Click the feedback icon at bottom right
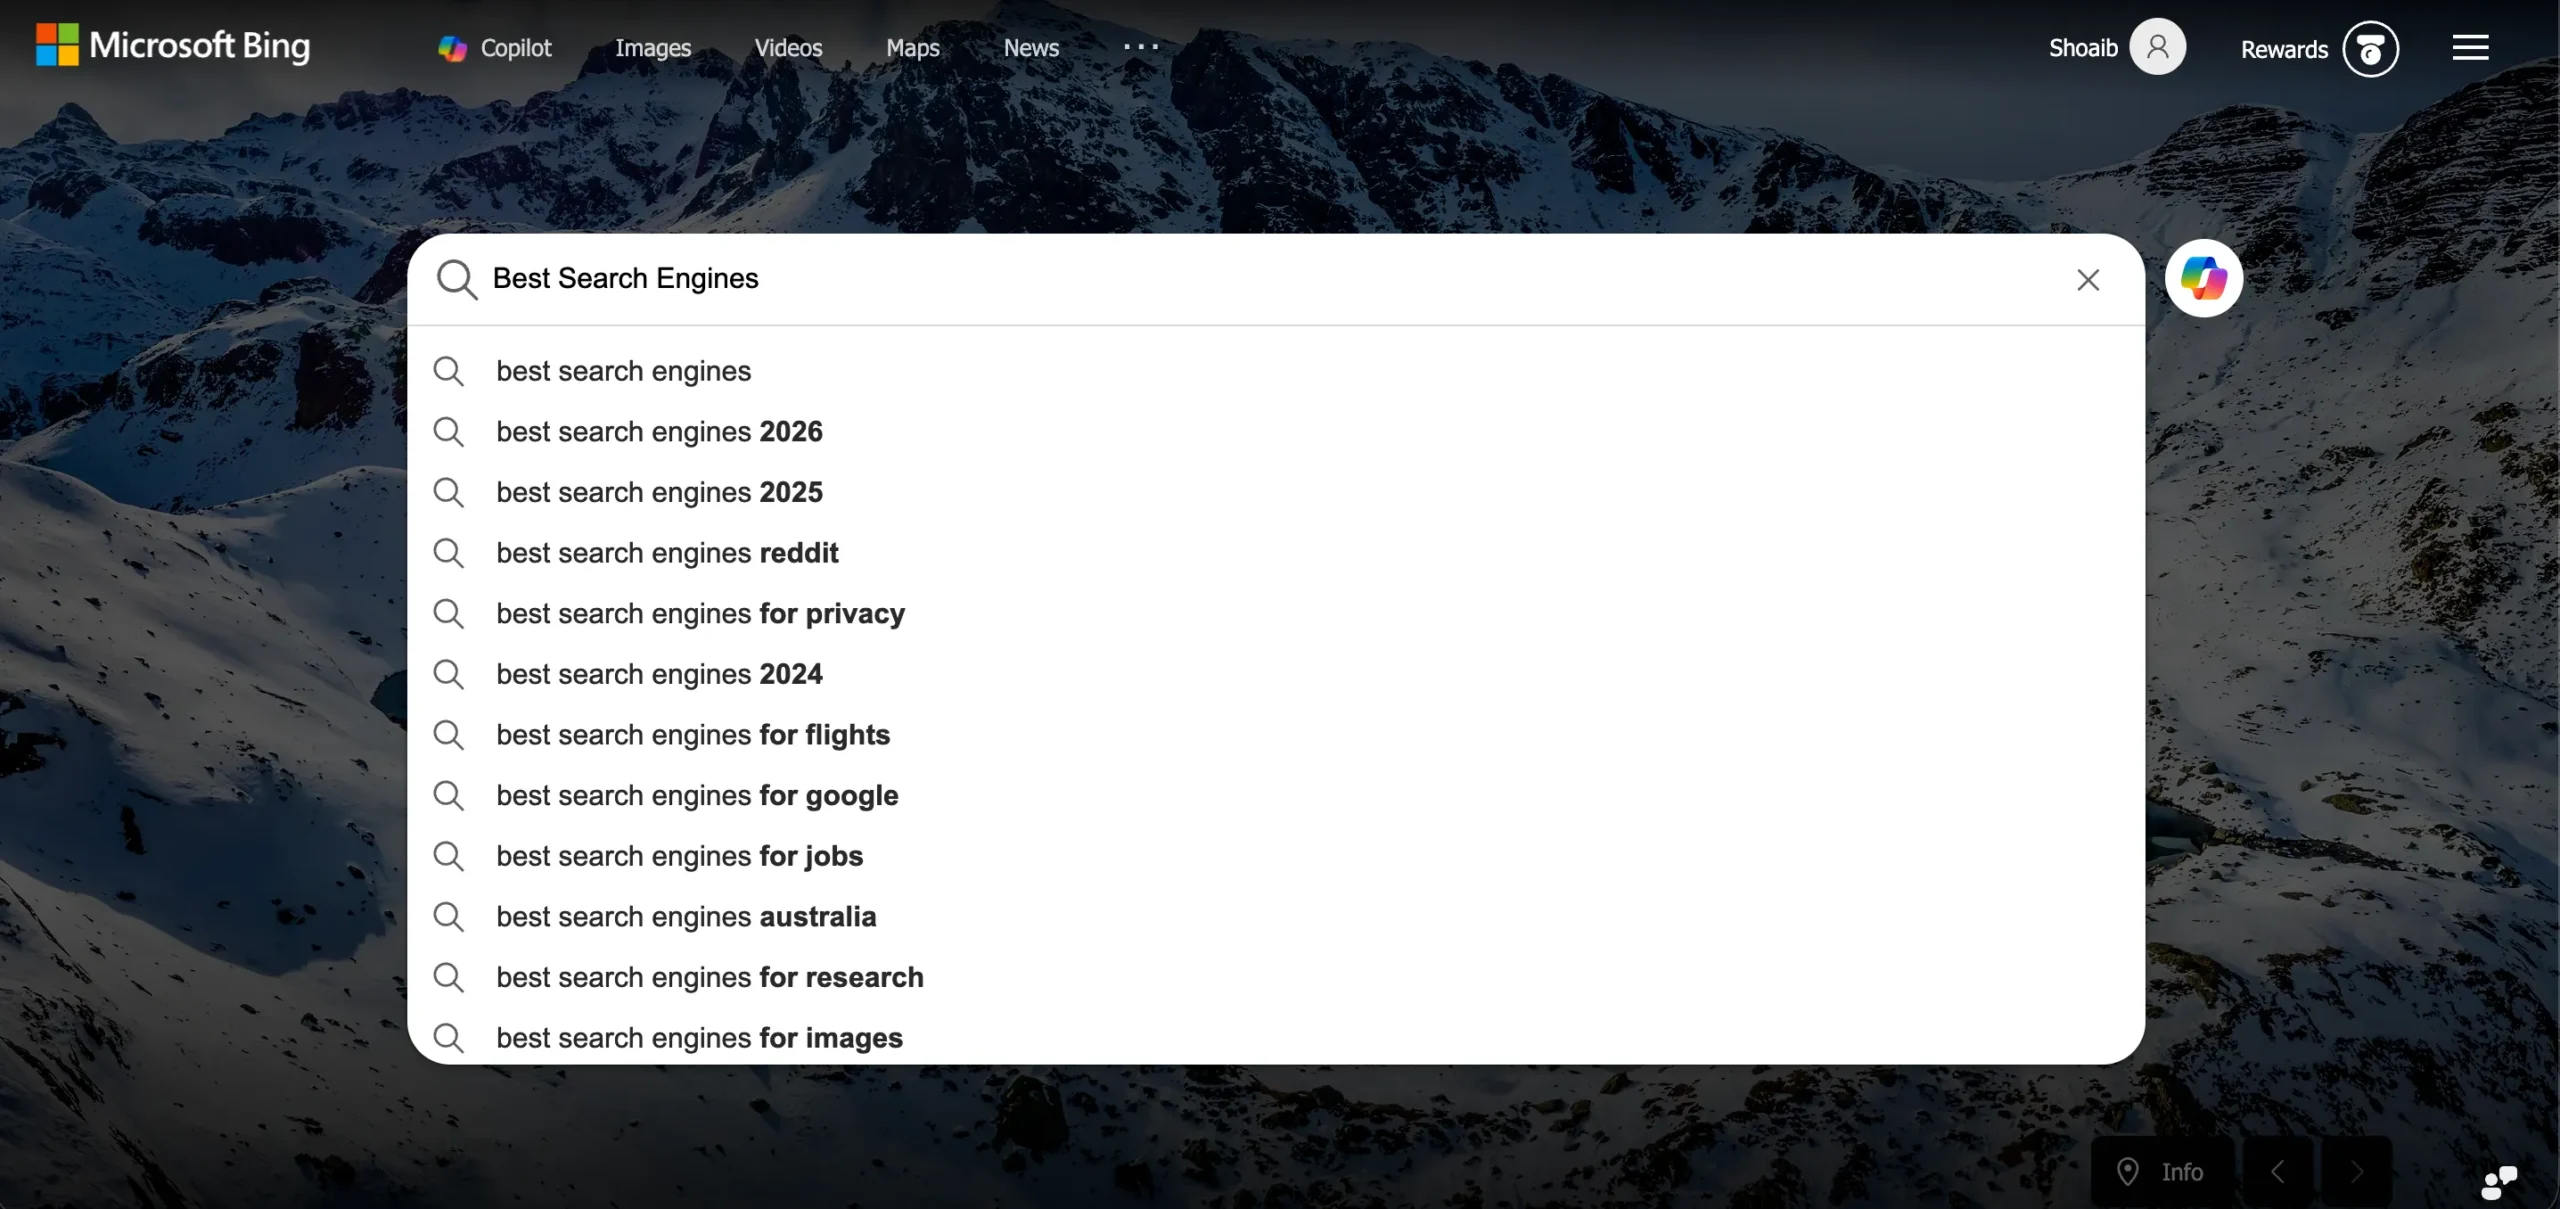2560x1209 pixels. coord(2500,1181)
